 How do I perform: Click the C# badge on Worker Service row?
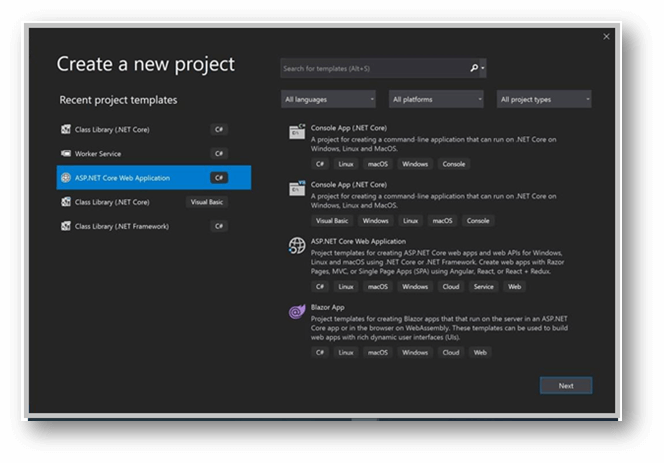coord(219,153)
